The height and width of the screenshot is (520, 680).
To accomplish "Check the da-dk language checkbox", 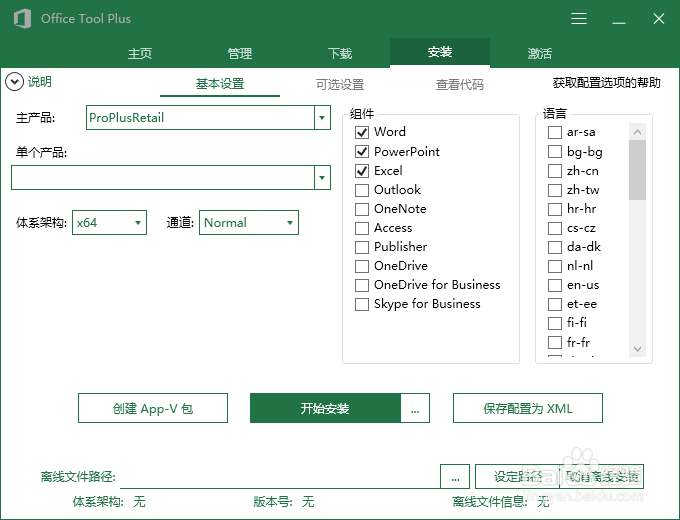I will tap(555, 247).
